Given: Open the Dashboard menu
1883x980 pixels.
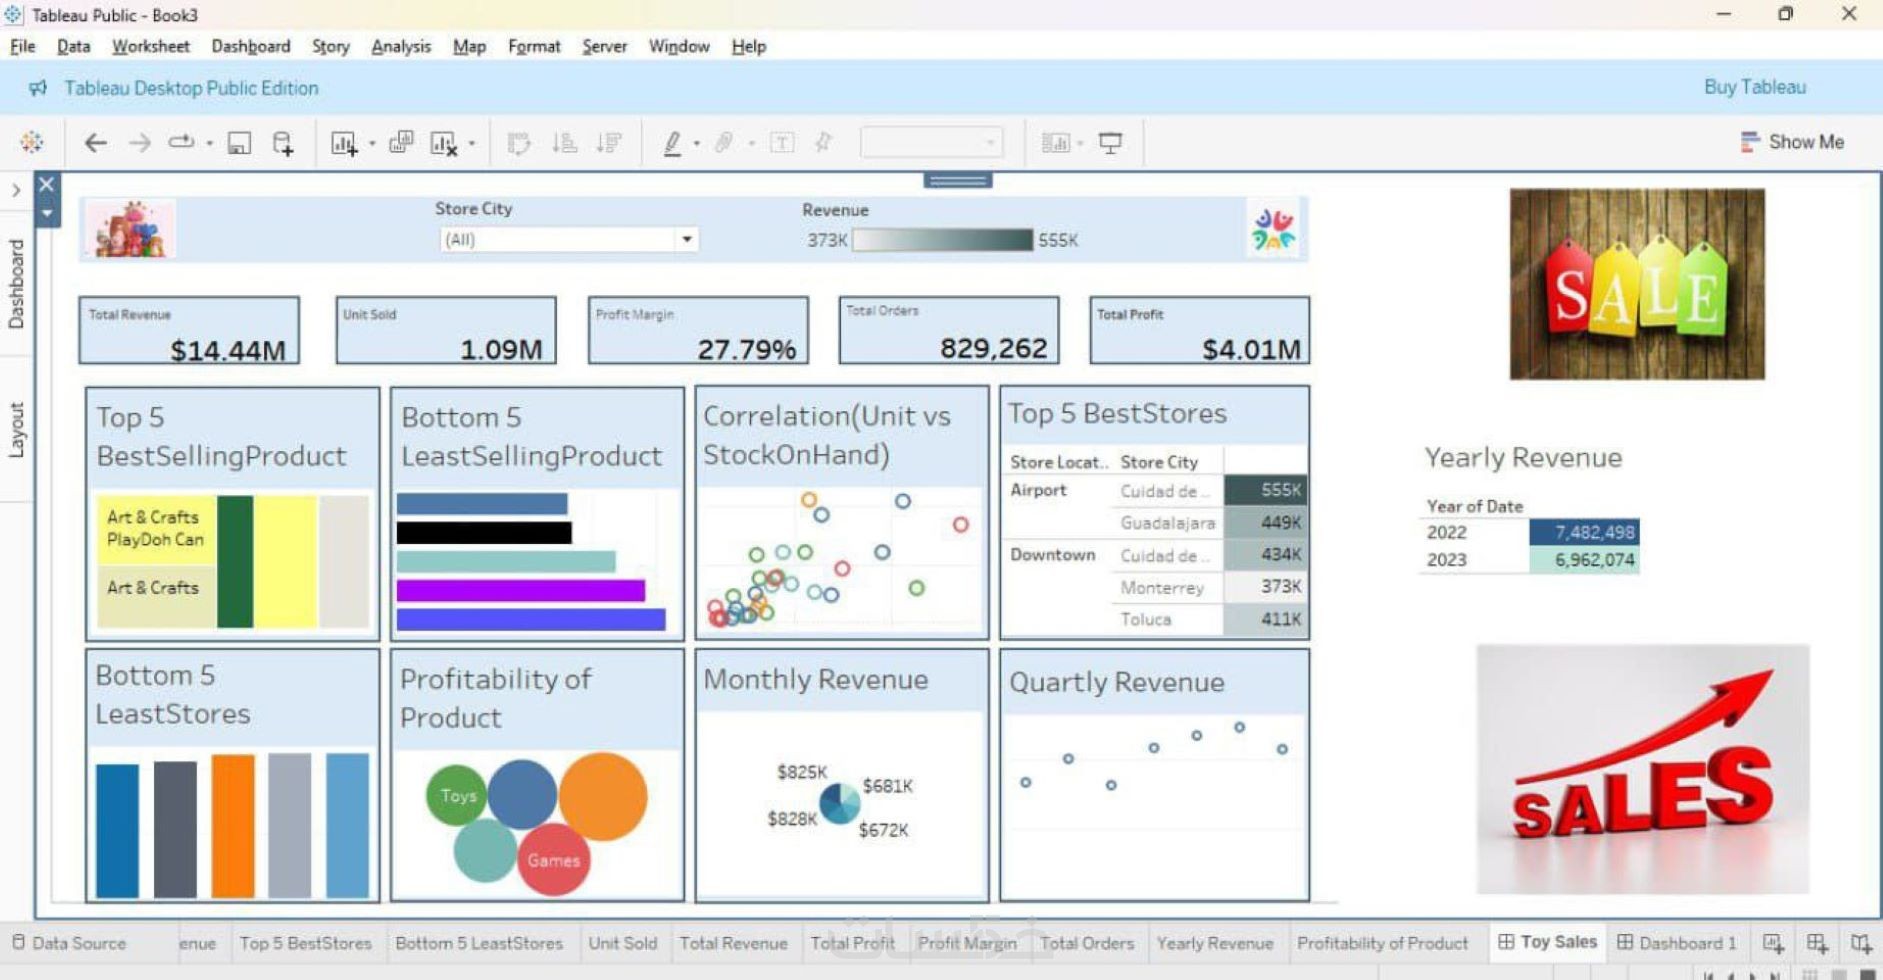Looking at the screenshot, I should click(251, 46).
